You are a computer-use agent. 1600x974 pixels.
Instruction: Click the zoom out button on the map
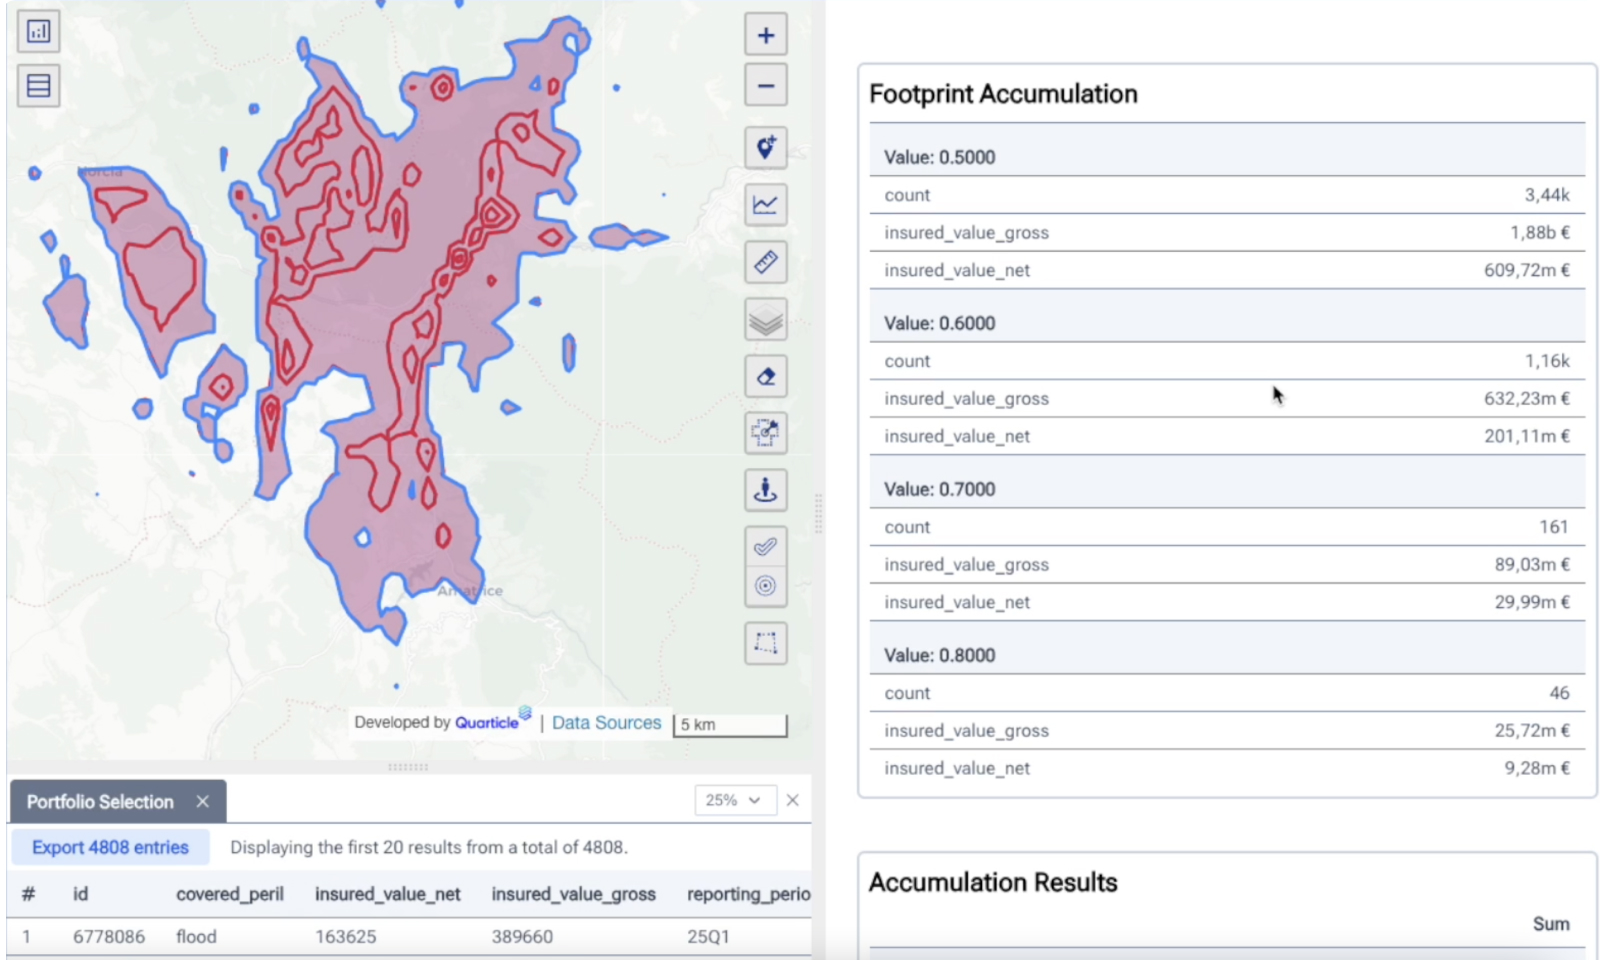click(x=765, y=85)
